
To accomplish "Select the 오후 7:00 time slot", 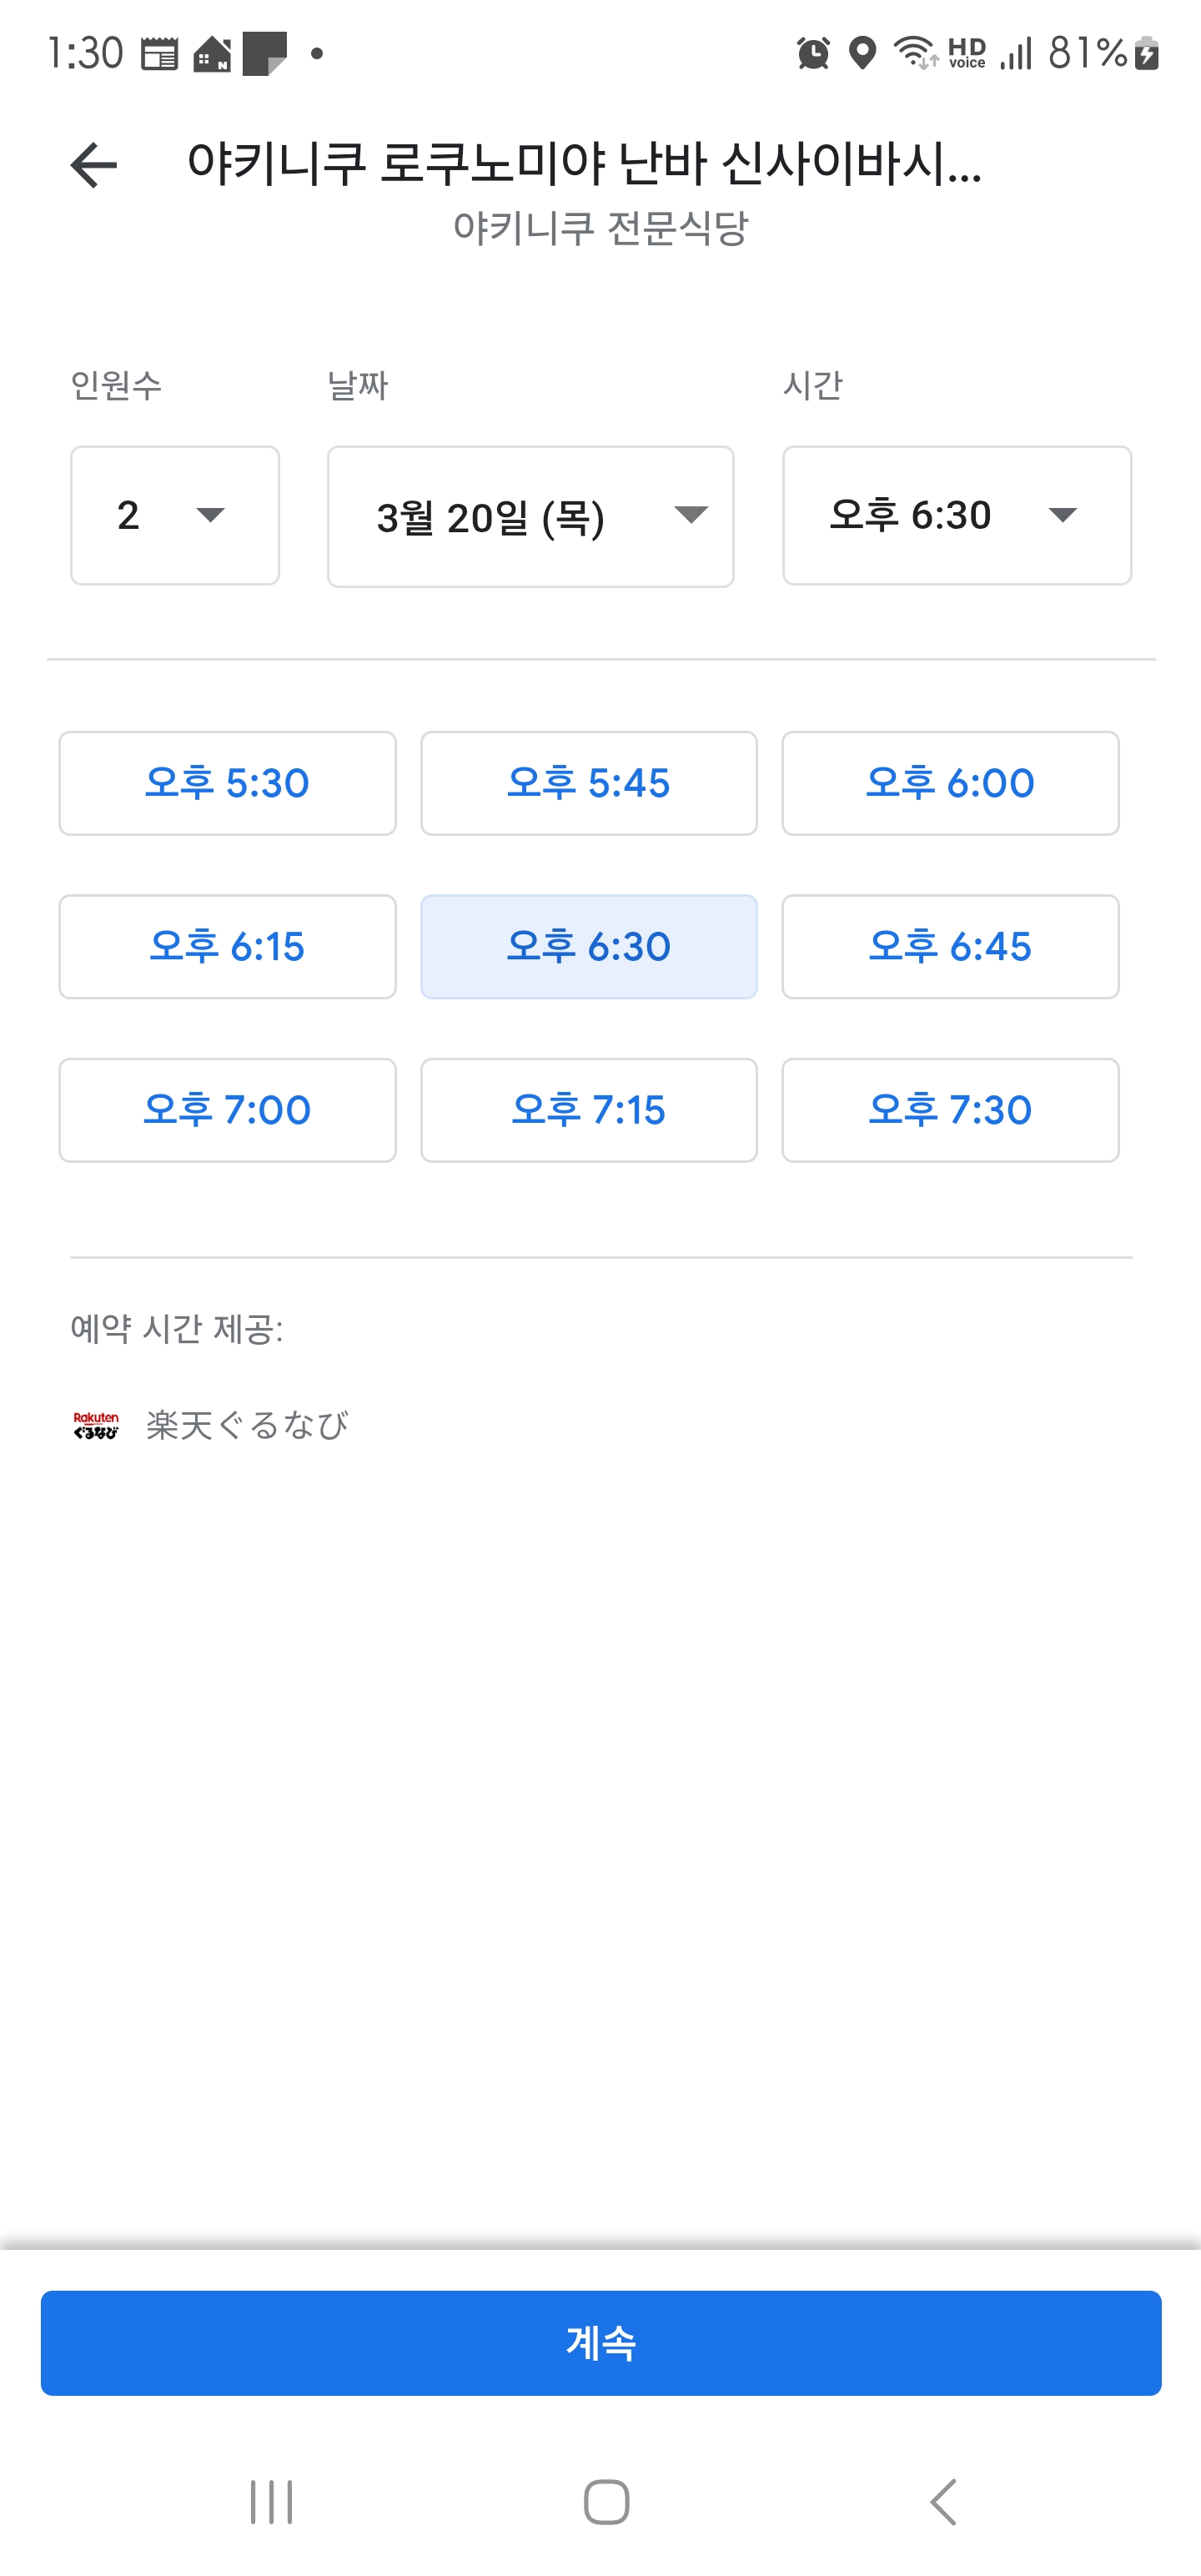I will [x=227, y=1110].
